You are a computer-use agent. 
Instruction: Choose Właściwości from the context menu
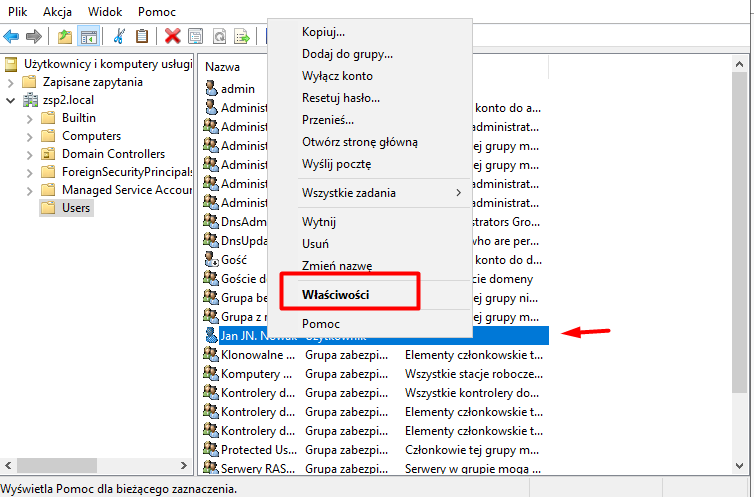coord(335,295)
